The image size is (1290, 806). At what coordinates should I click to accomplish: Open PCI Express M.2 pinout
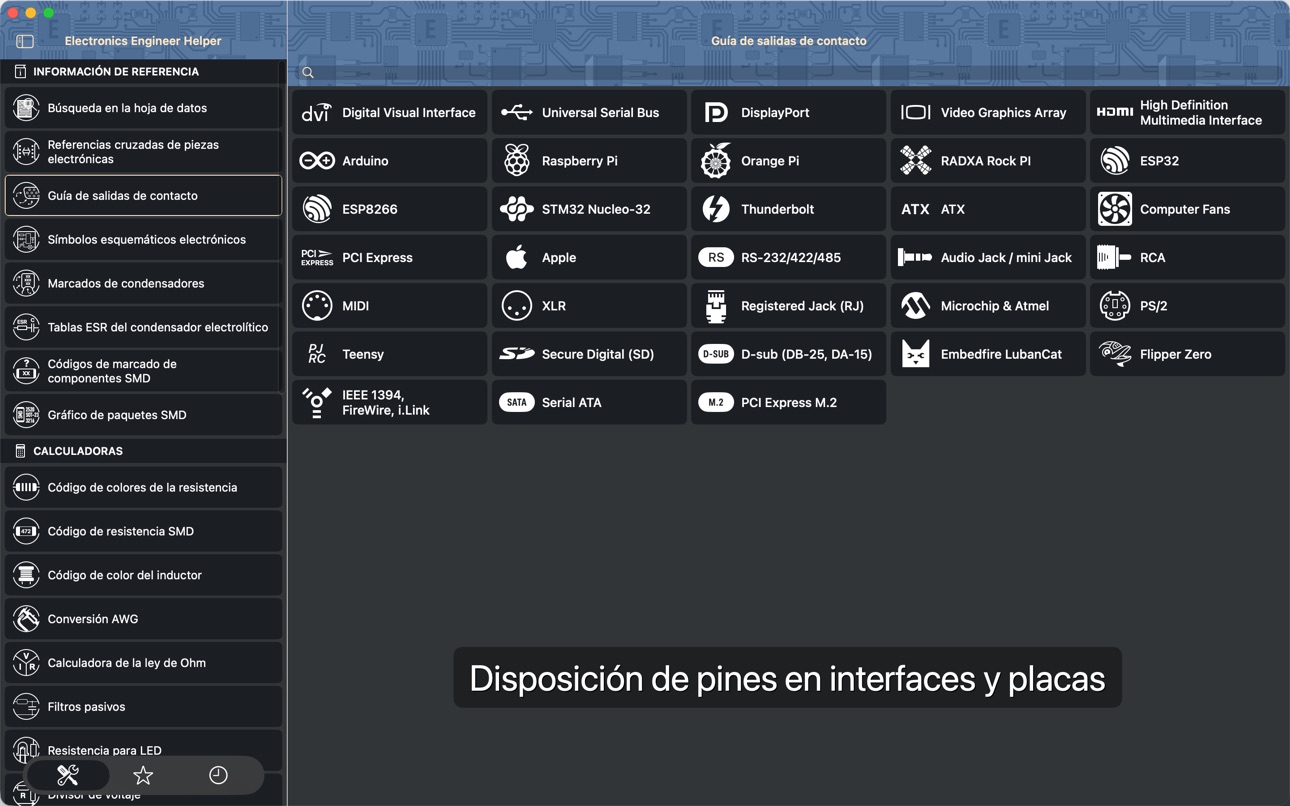pyautogui.click(x=789, y=402)
